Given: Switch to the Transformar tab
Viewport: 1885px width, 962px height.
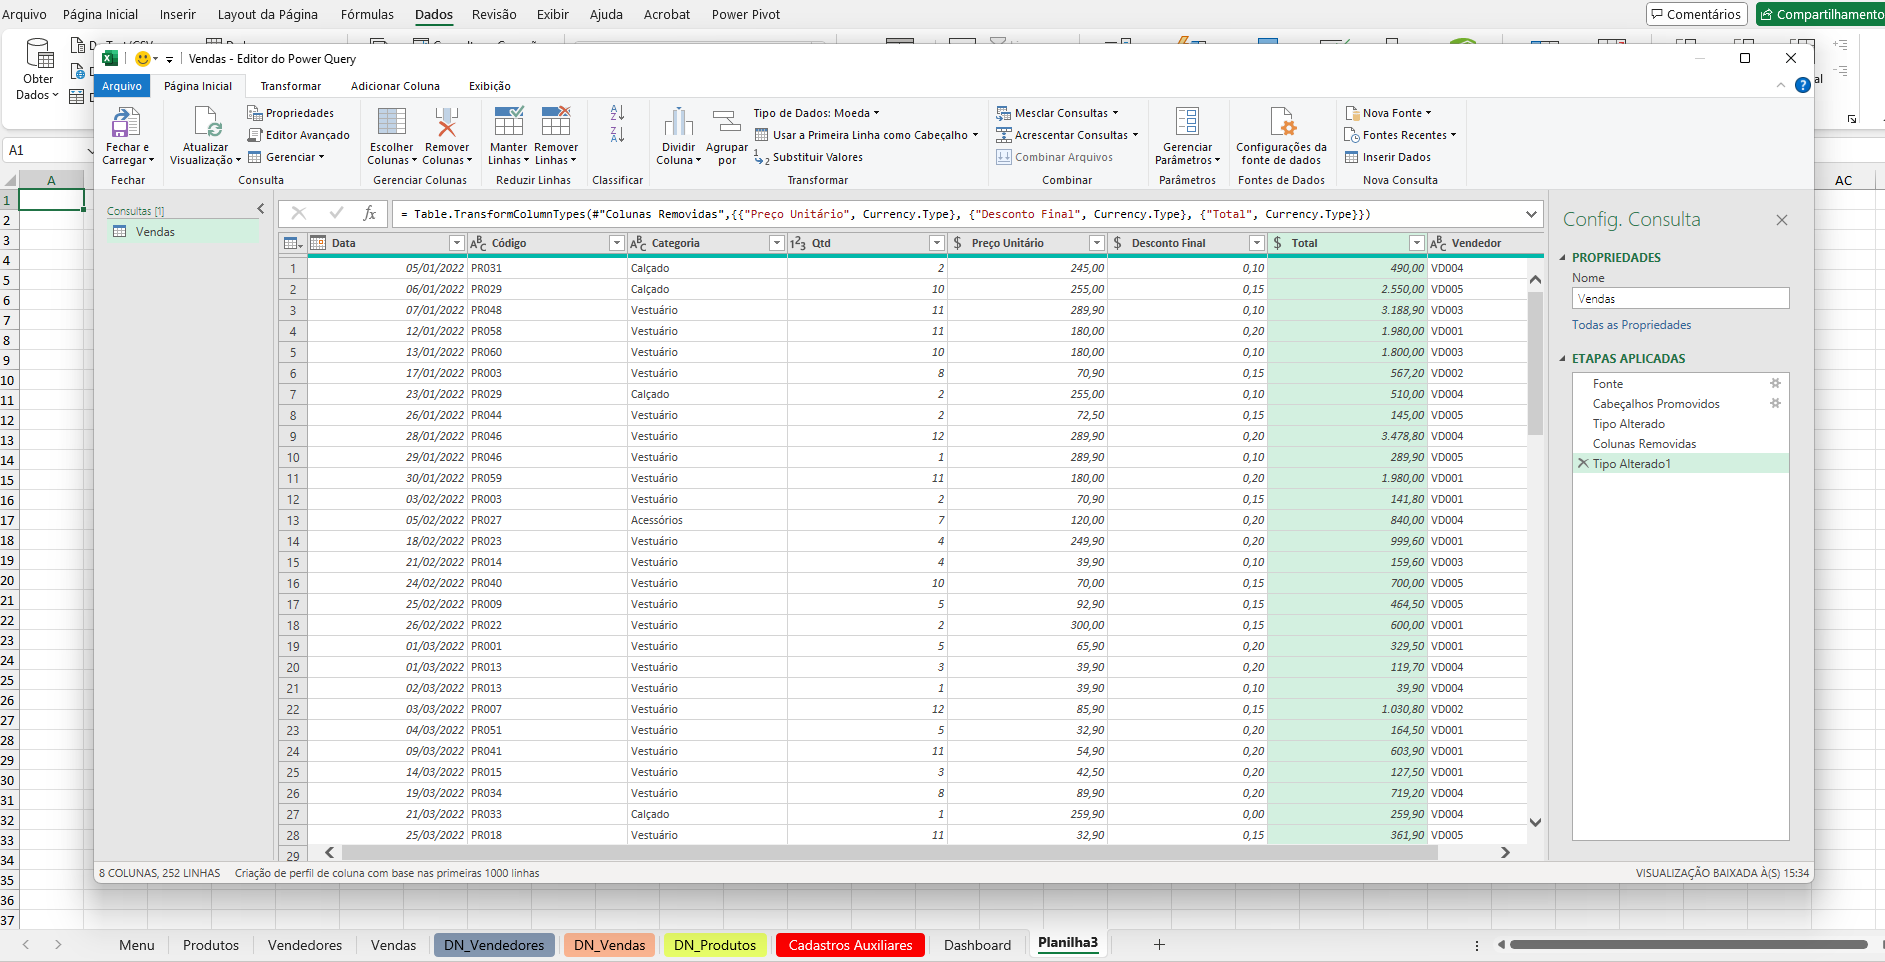Looking at the screenshot, I should click(291, 86).
